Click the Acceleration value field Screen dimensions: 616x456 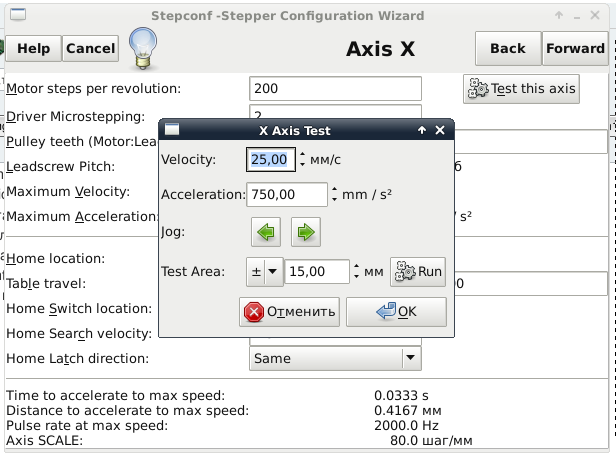[x=286, y=195]
